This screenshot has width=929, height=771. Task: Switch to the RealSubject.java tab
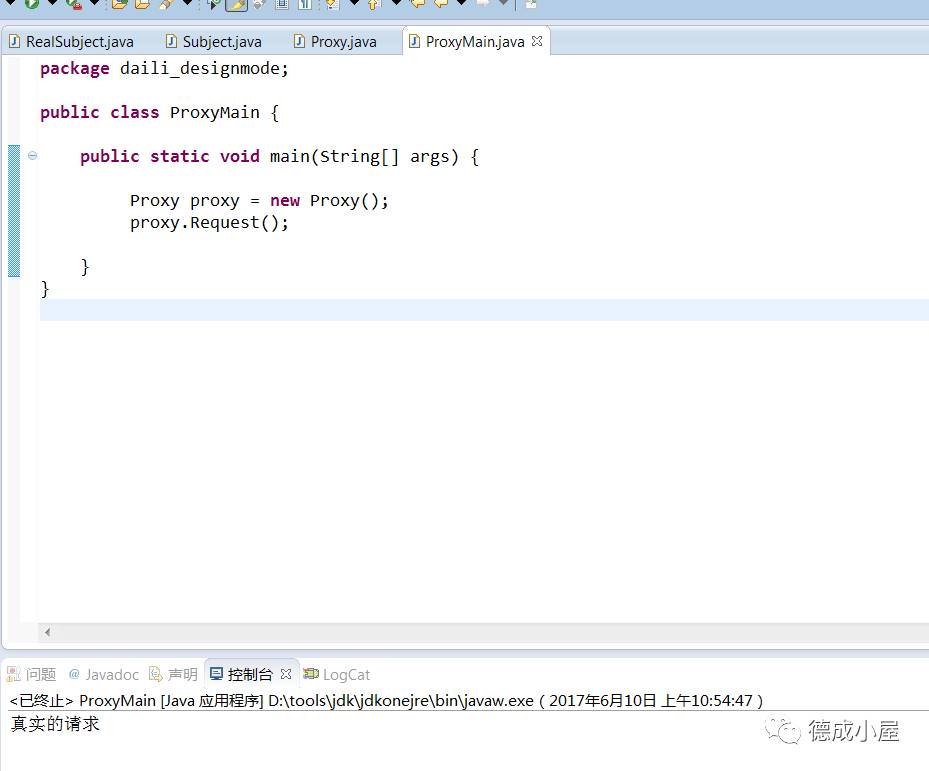72,41
